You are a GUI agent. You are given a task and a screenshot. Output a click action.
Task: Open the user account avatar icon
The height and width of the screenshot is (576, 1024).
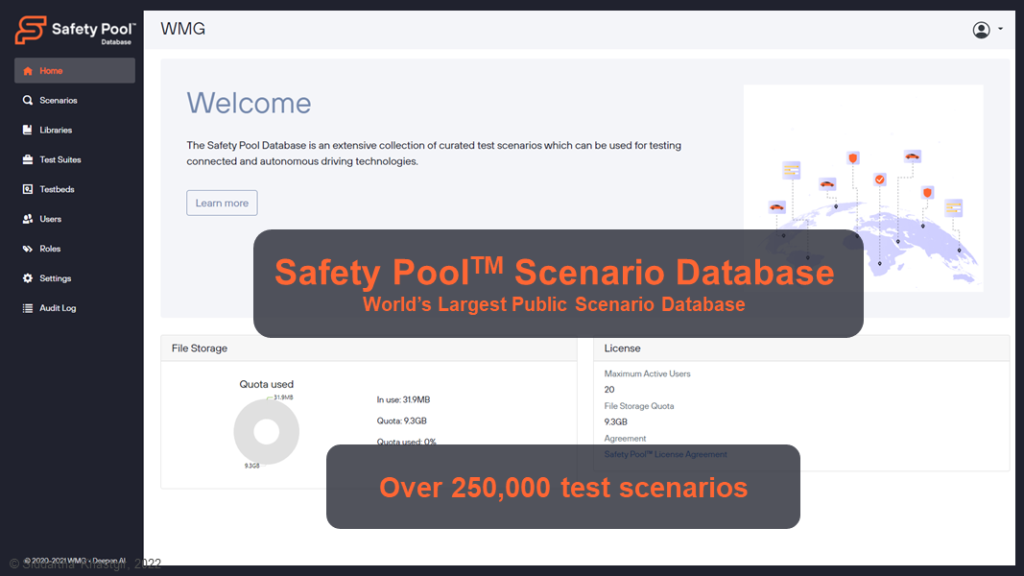(981, 30)
